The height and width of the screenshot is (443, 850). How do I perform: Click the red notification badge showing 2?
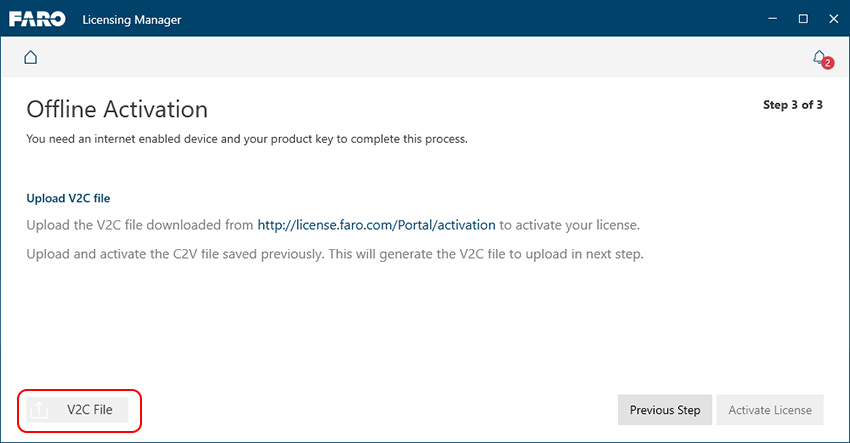[827, 63]
